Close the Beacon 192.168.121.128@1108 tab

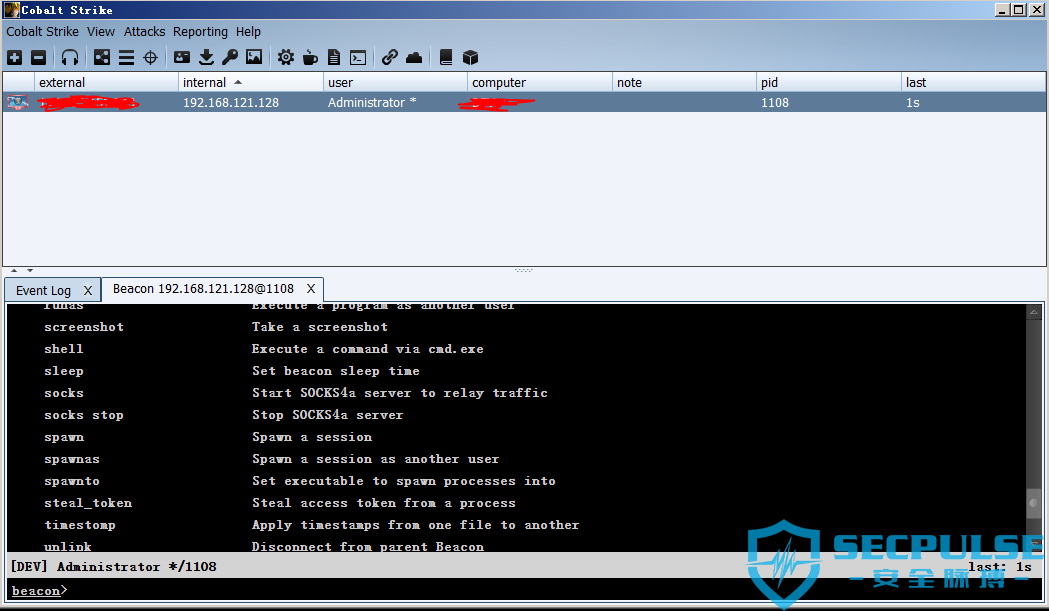click(310, 288)
